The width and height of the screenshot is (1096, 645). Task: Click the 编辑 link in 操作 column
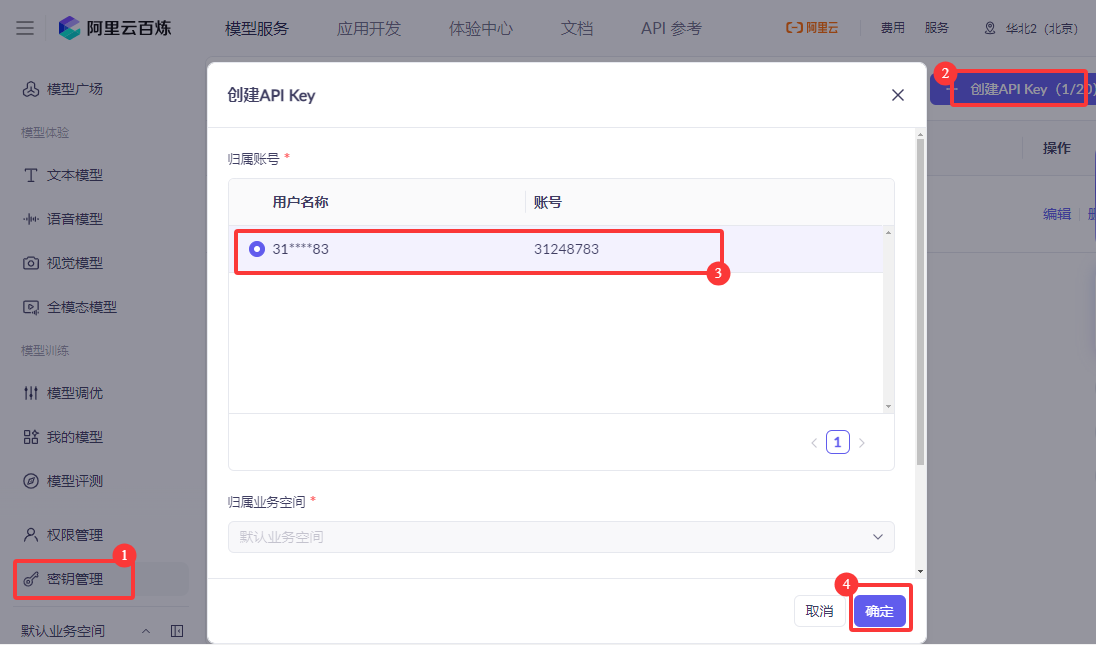(x=1056, y=213)
